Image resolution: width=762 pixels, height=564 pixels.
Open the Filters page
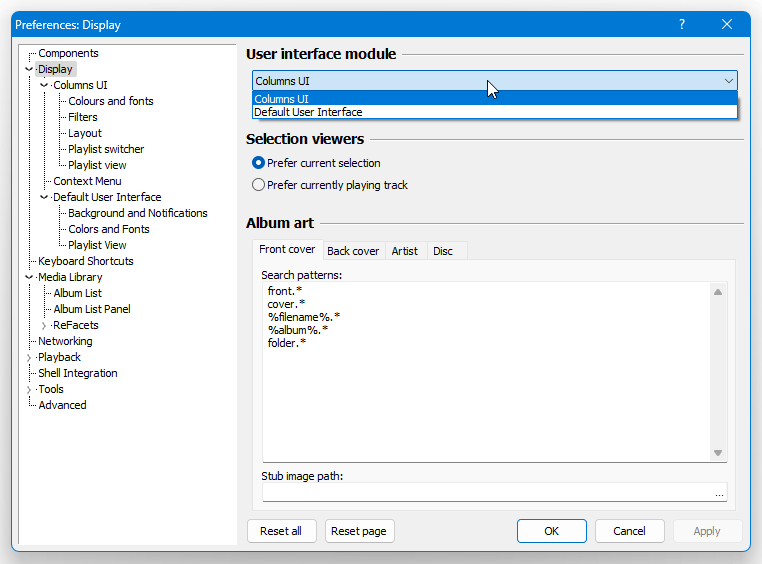pos(83,118)
